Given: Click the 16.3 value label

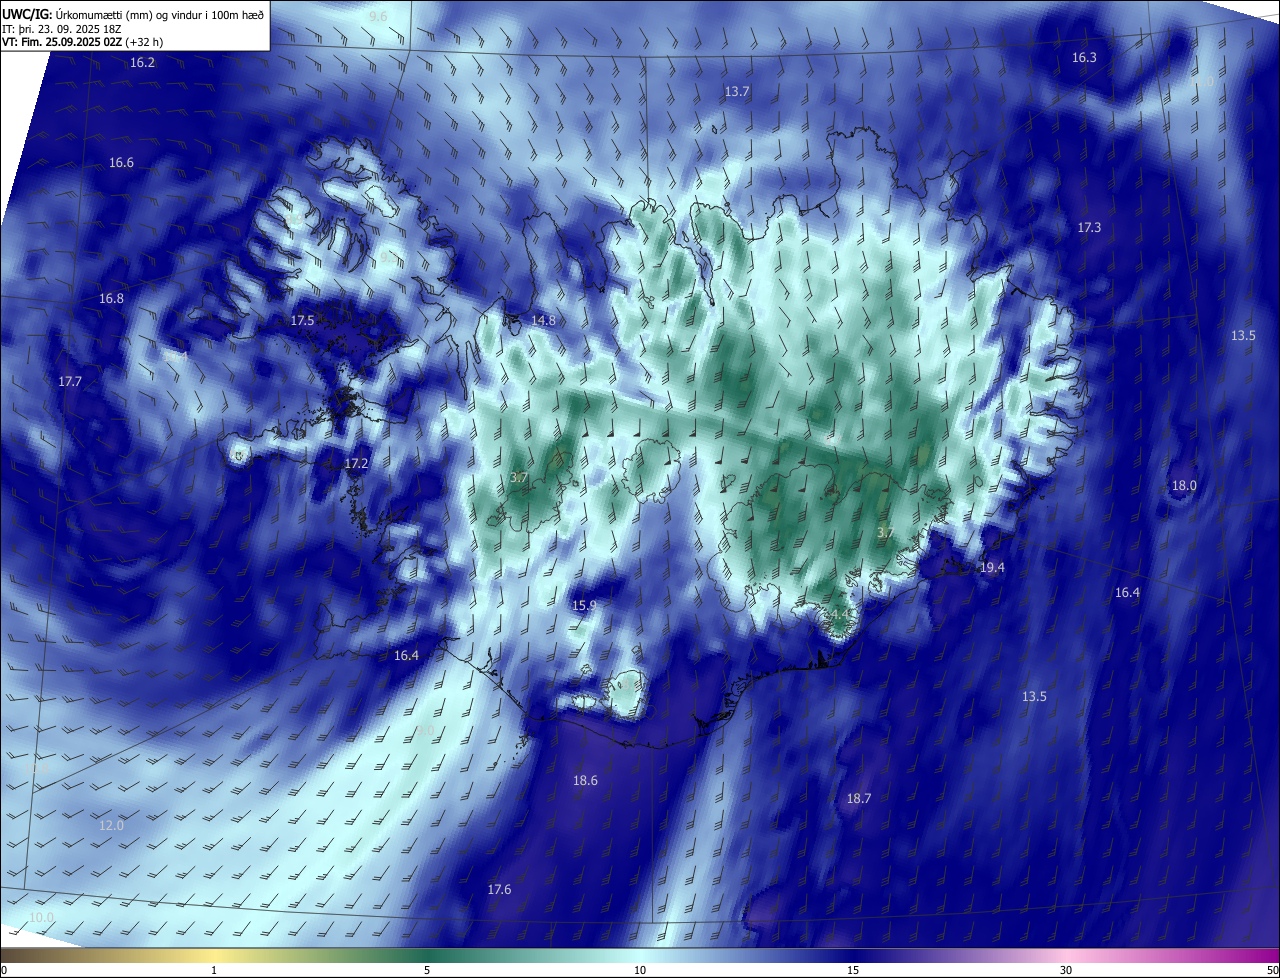Looking at the screenshot, I should pyautogui.click(x=1084, y=58).
